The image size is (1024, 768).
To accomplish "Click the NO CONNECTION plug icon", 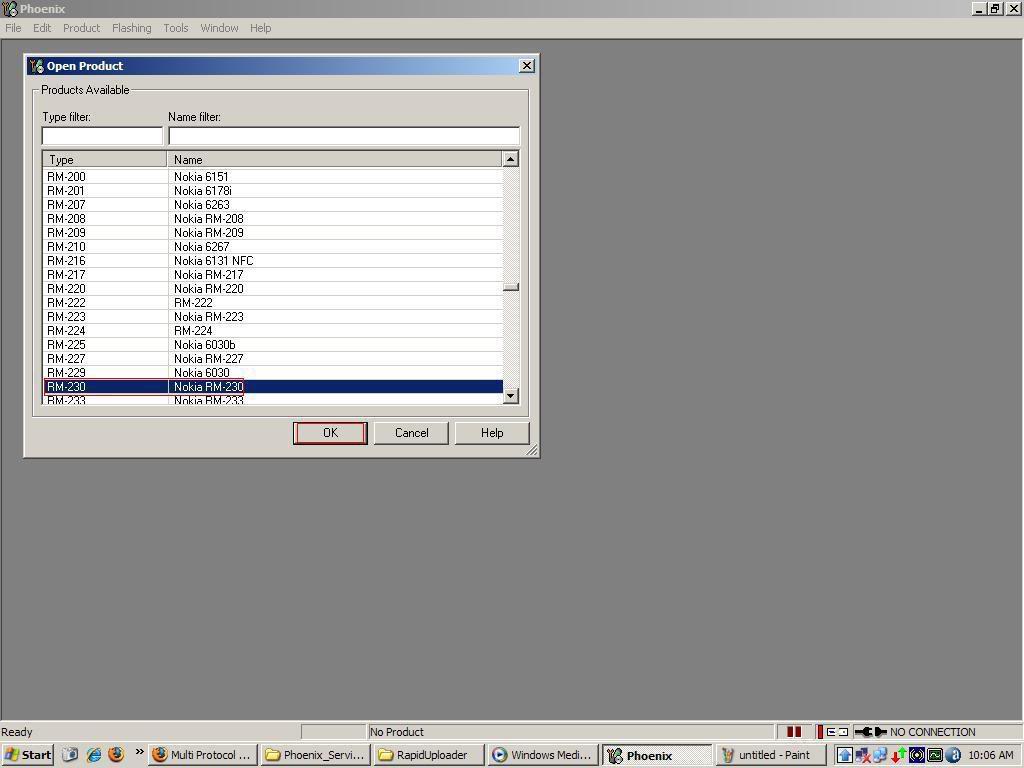I will [871, 732].
